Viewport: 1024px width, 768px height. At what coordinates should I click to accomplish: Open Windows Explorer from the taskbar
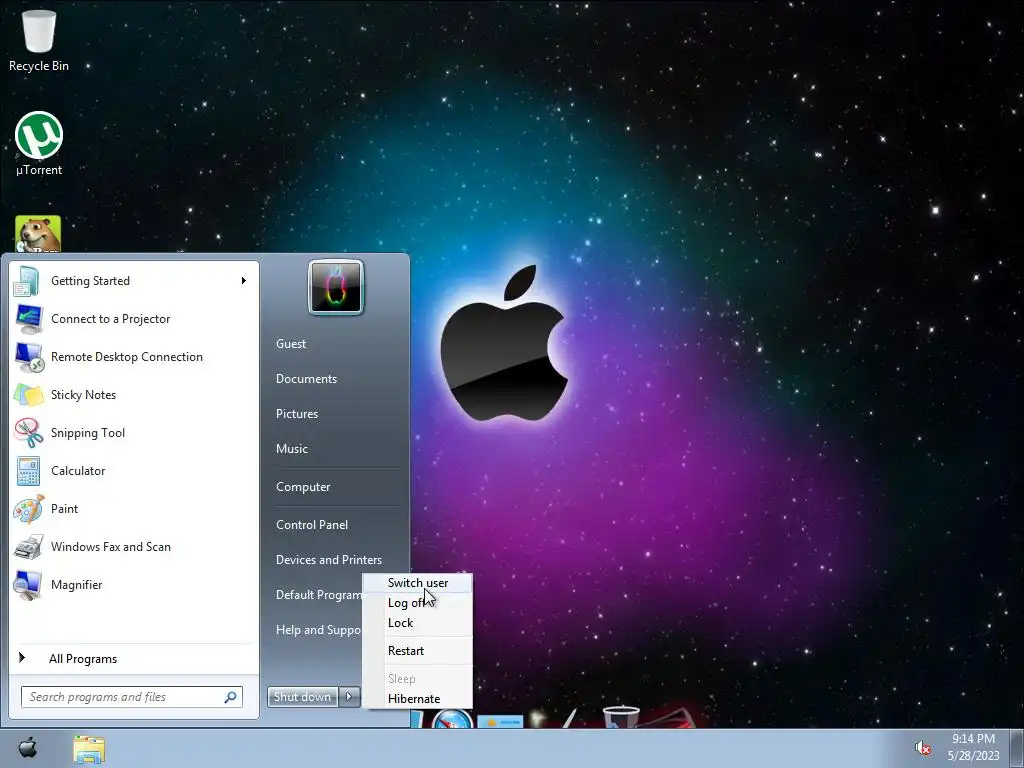pos(89,749)
